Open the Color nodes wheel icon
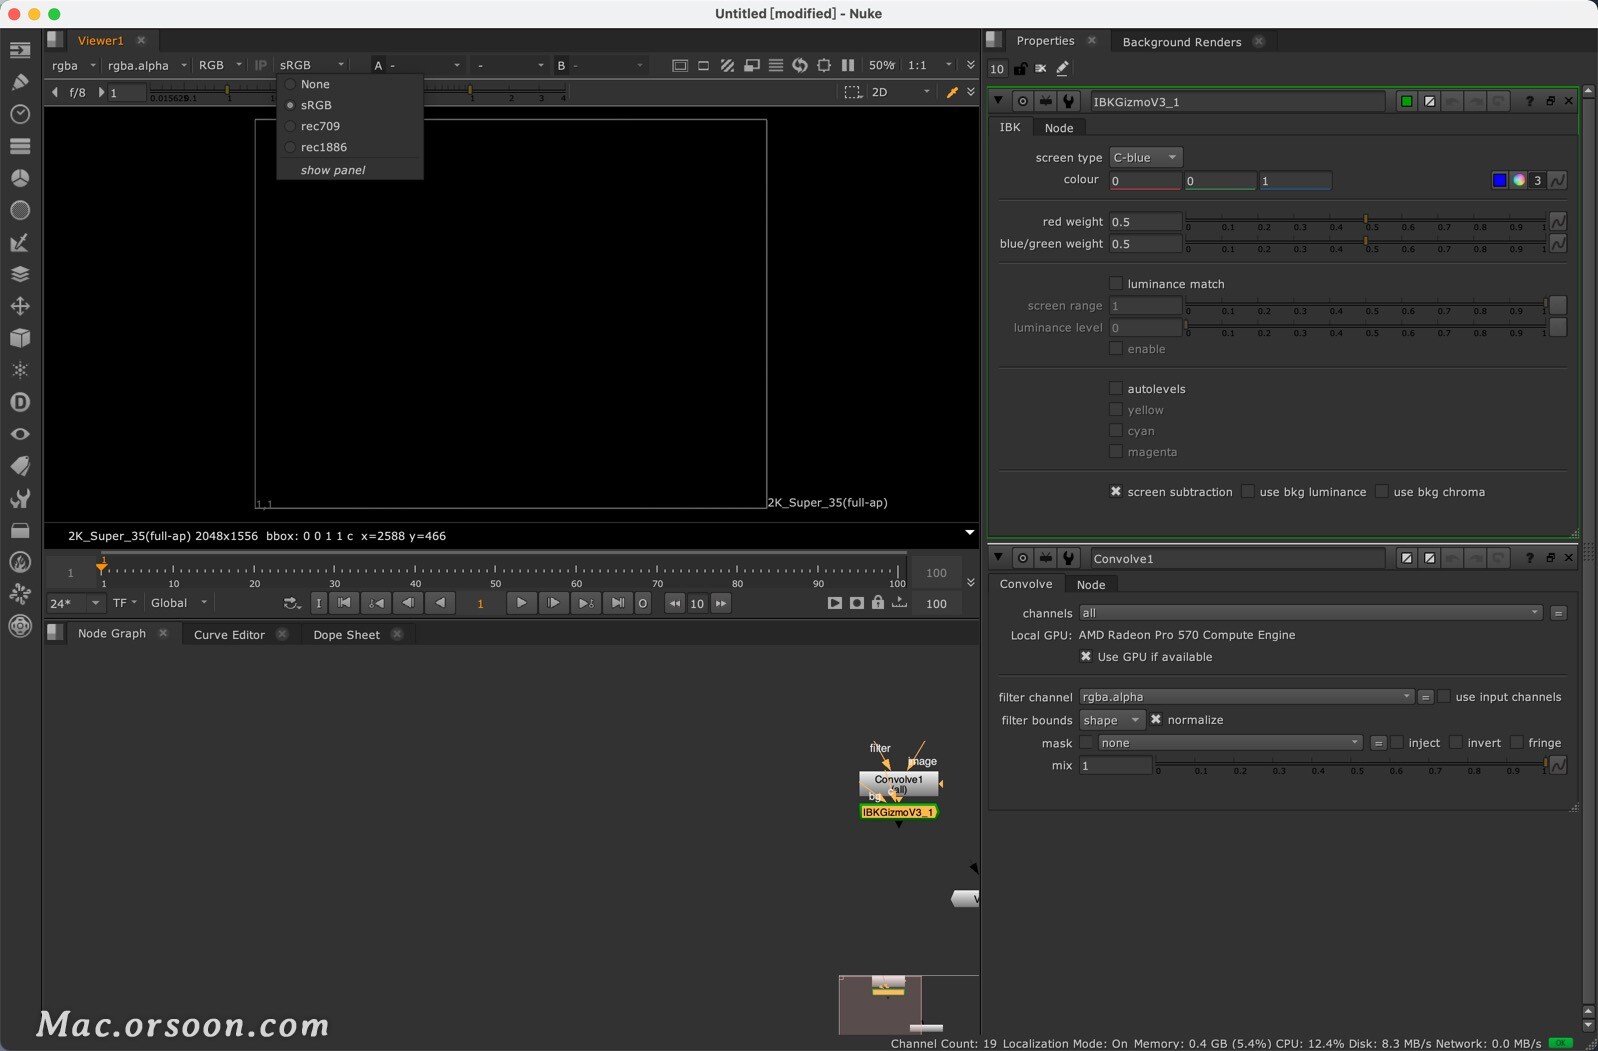This screenshot has height=1051, width=1598. pos(19,178)
